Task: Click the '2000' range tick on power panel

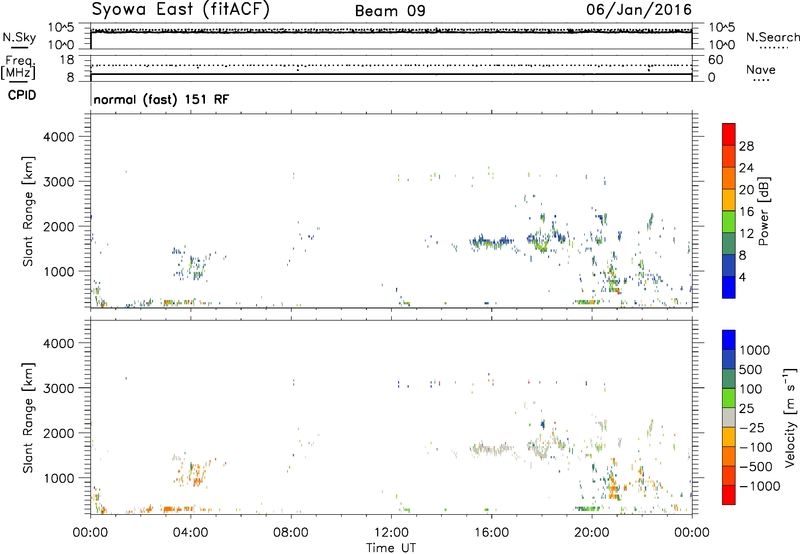Action: click(x=58, y=226)
